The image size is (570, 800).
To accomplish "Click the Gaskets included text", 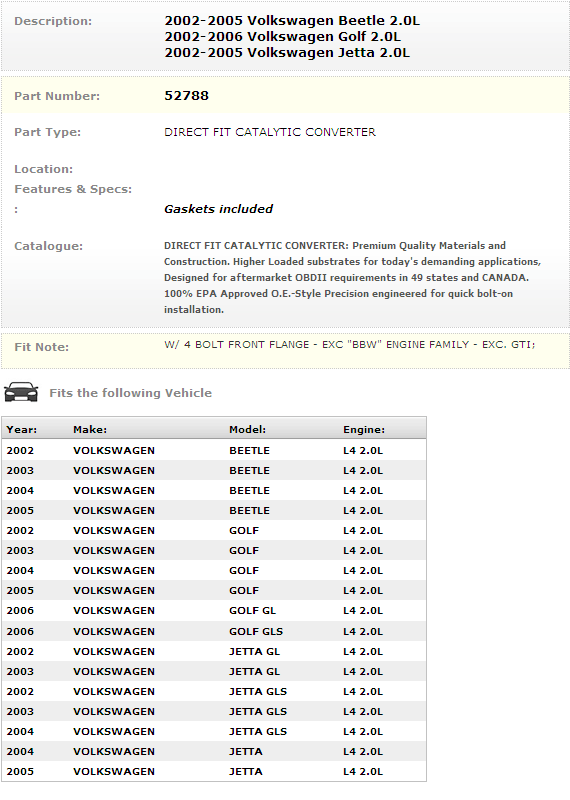I will (218, 209).
